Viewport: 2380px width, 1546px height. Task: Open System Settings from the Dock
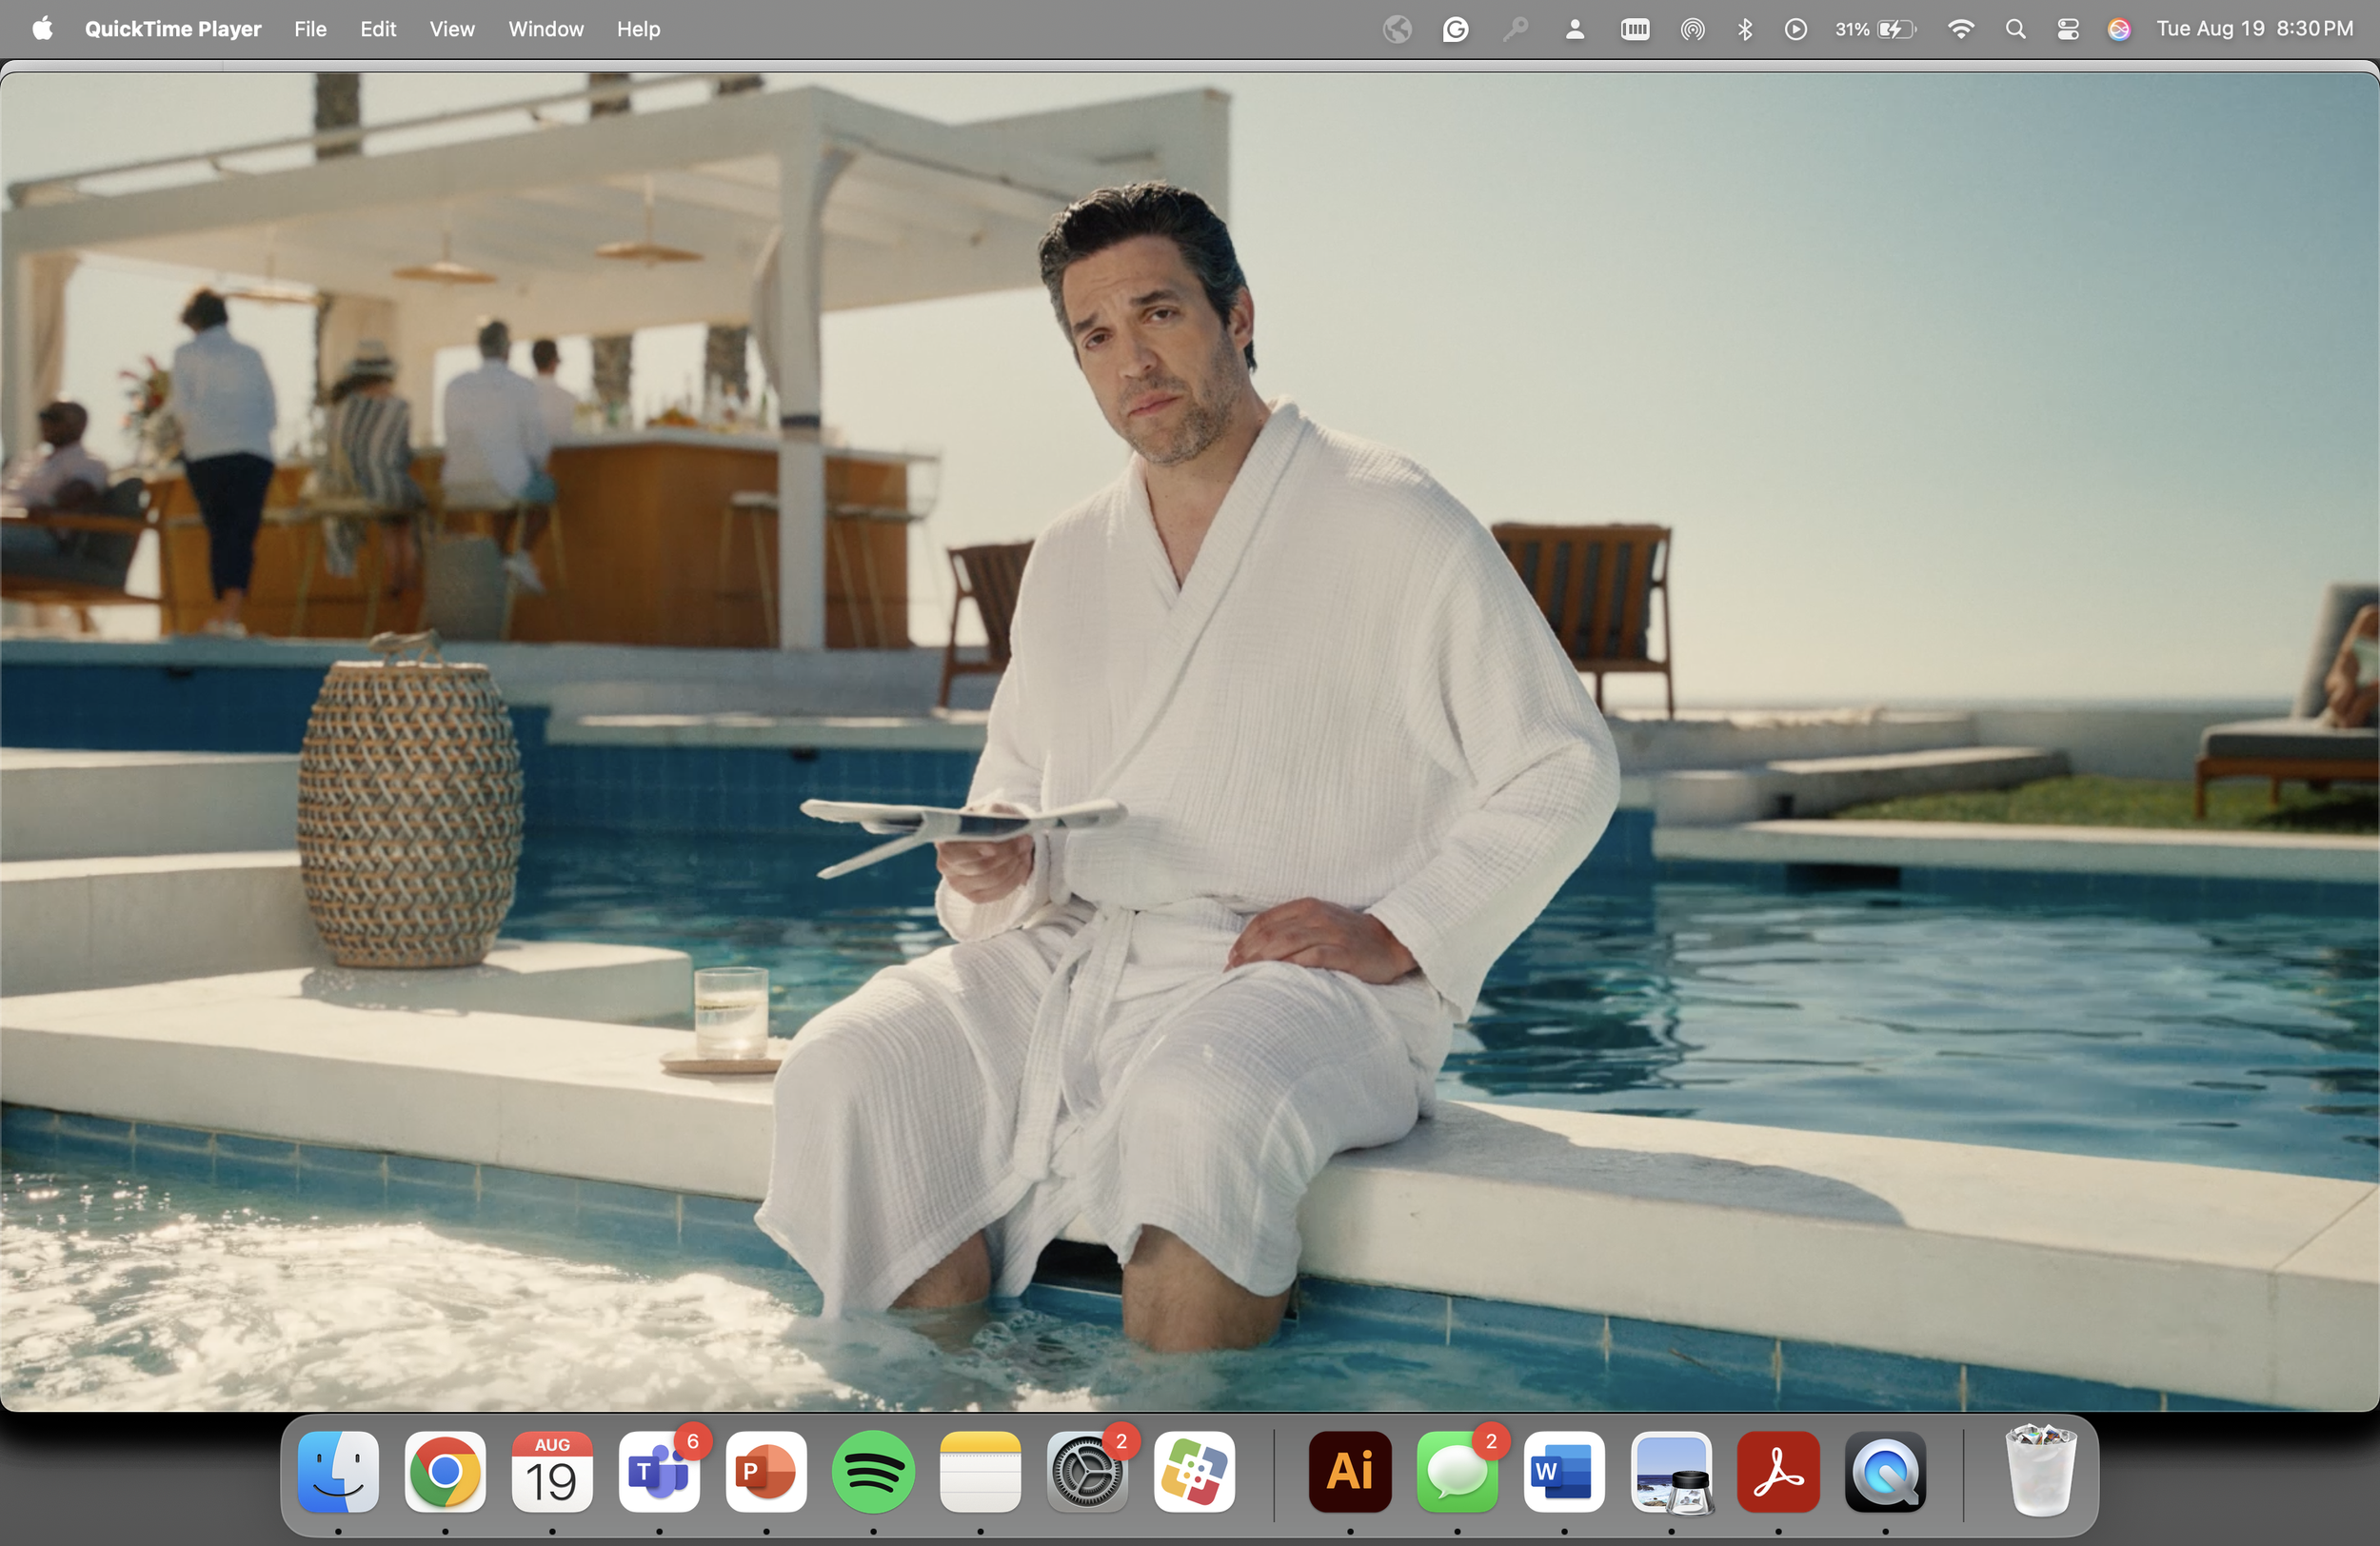tap(1087, 1471)
